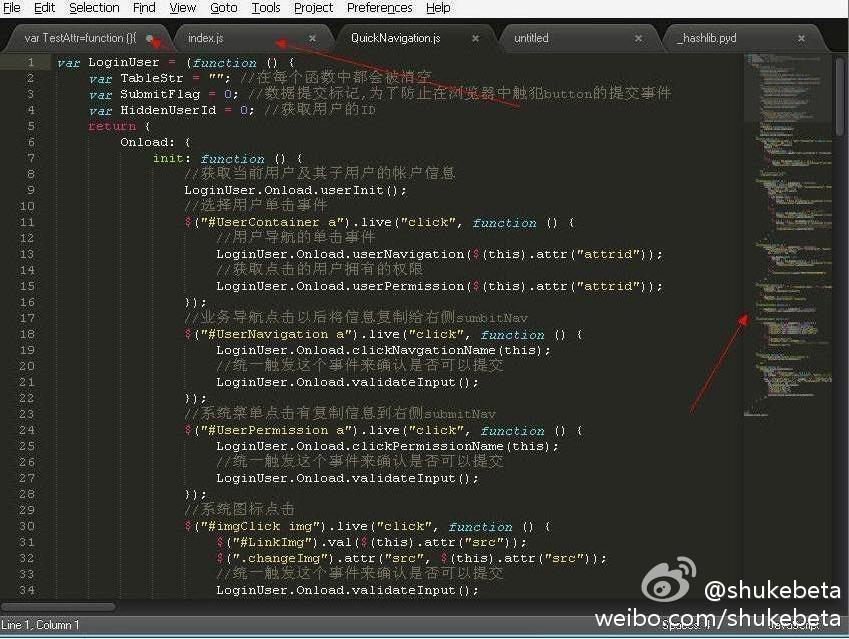Screen dimensions: 849x639
Task: Open the Find menu
Action: coord(144,7)
